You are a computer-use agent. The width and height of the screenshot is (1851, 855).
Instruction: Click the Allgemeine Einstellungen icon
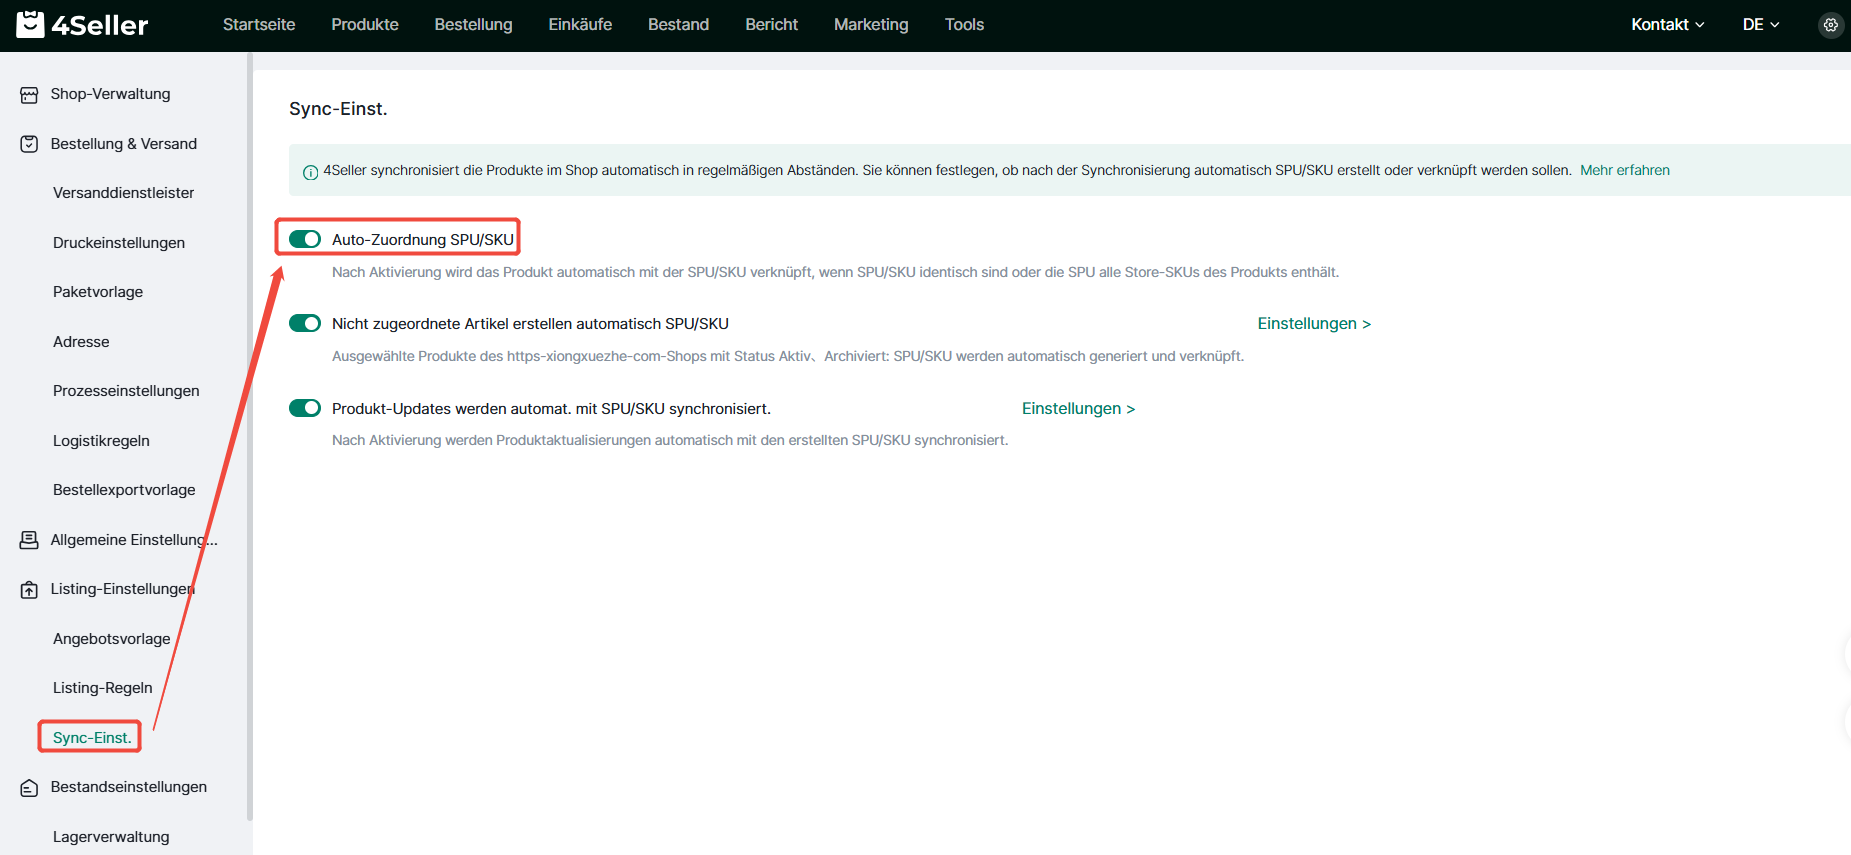pos(29,540)
